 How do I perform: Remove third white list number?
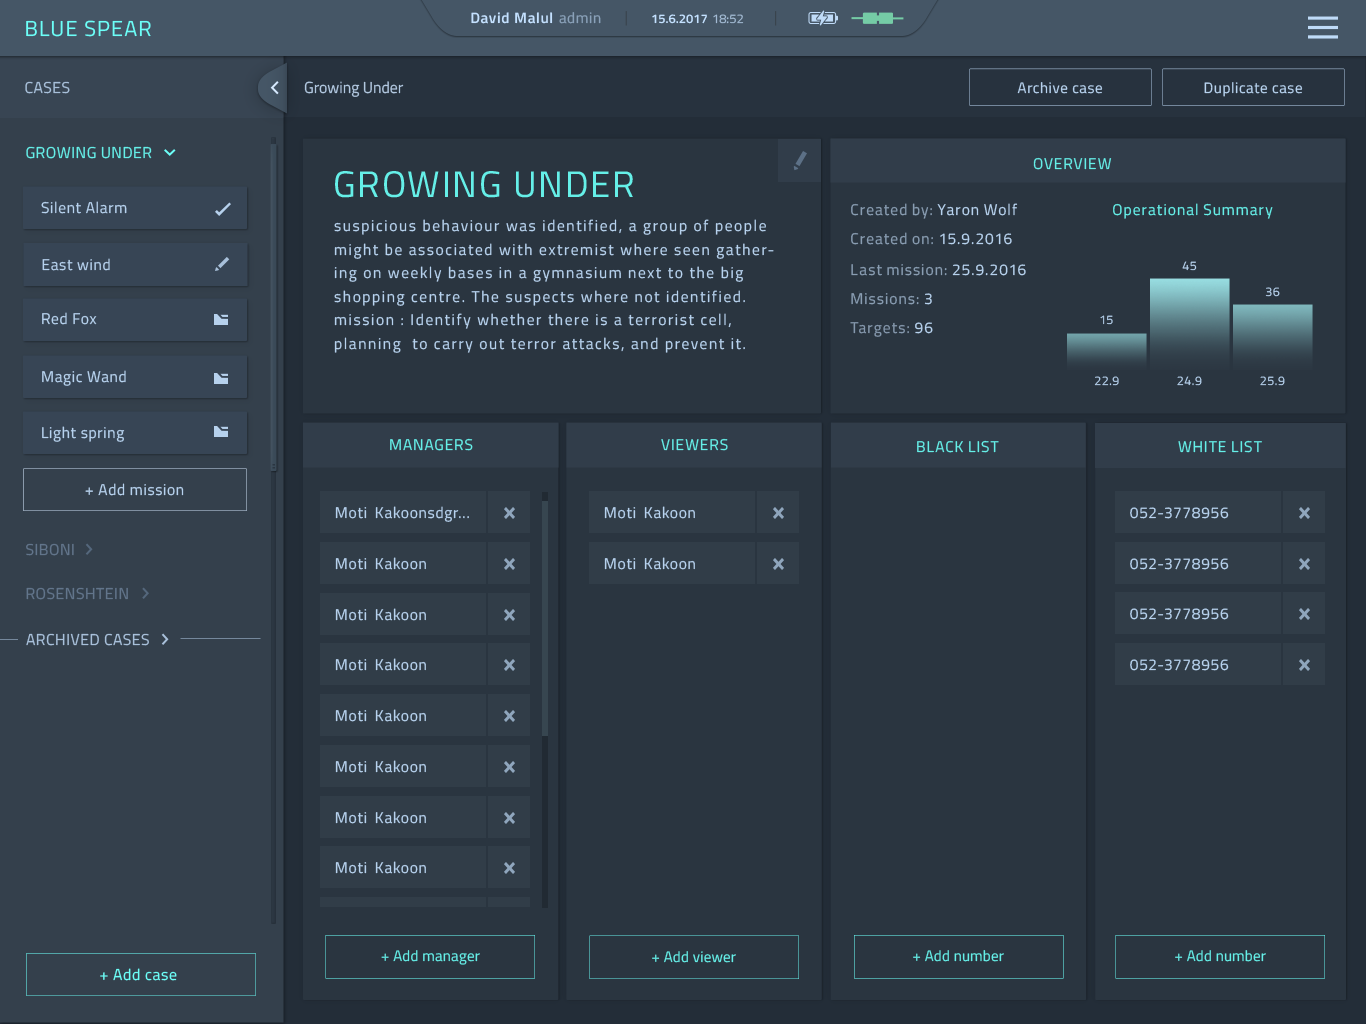(x=1304, y=614)
